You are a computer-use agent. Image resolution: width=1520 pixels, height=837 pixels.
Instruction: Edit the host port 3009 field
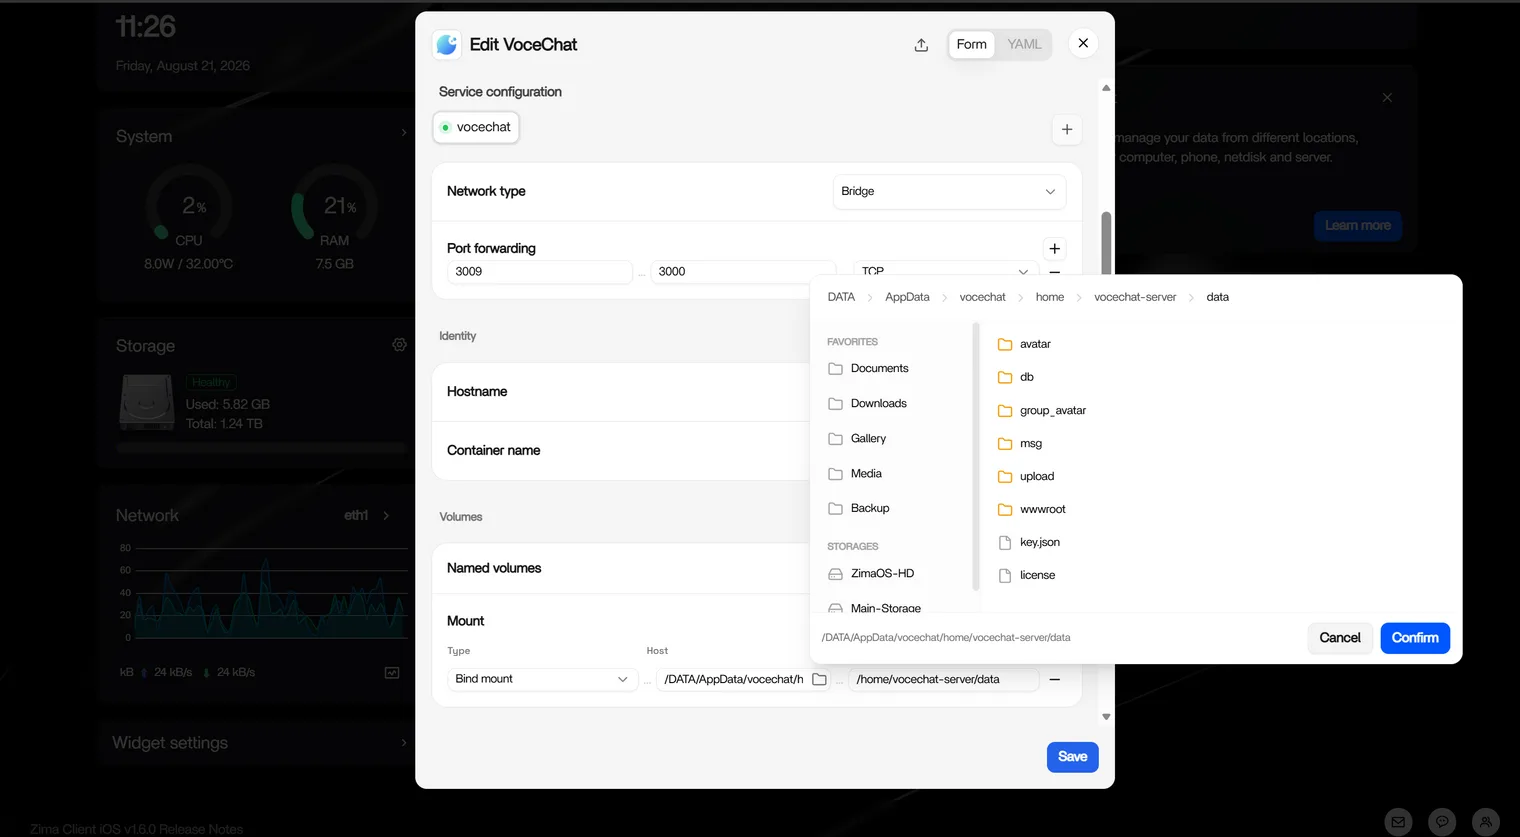539,271
